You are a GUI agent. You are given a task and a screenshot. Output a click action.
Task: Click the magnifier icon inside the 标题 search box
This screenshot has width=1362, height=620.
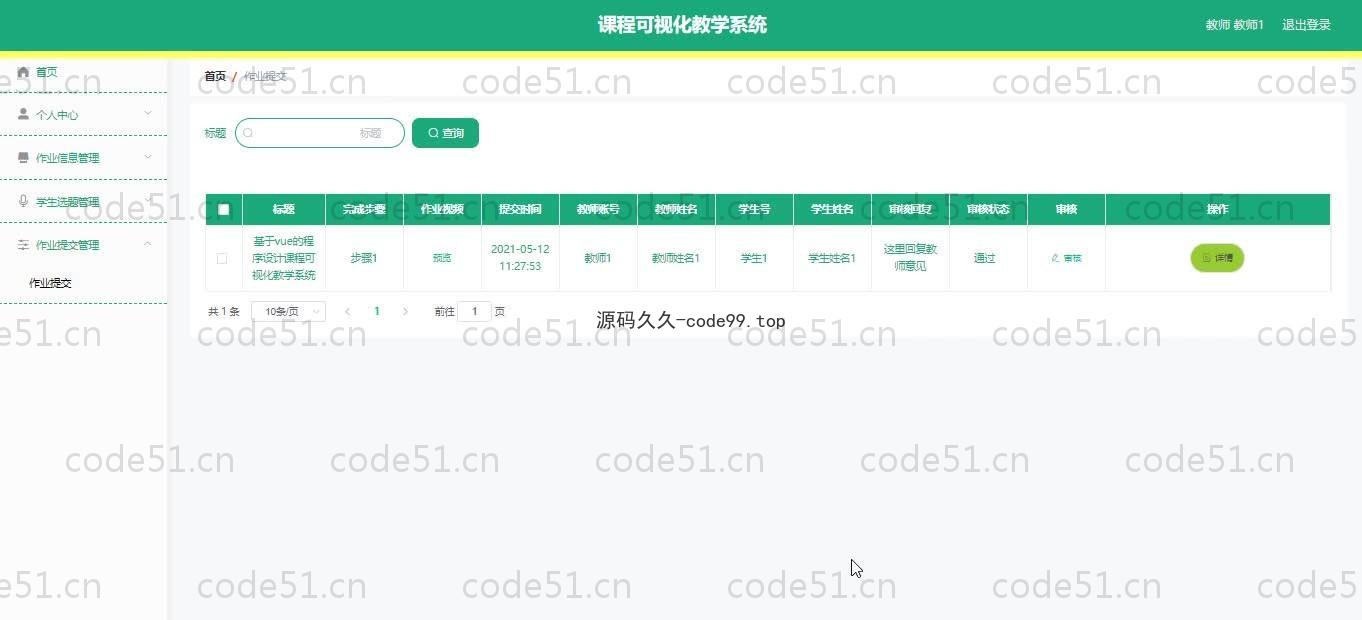248,133
